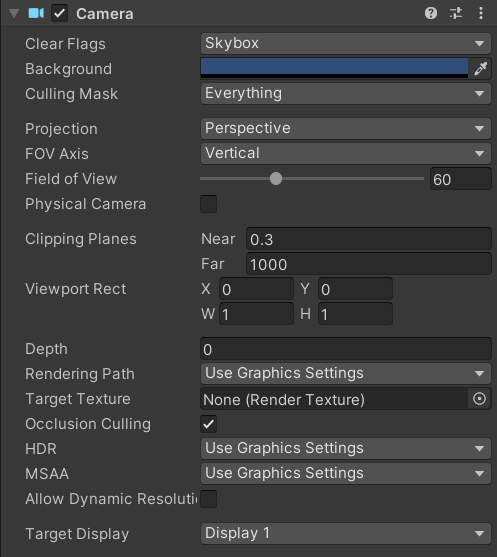The width and height of the screenshot is (497, 557).
Task: Click the blue Background color swatch
Action: tap(334, 68)
